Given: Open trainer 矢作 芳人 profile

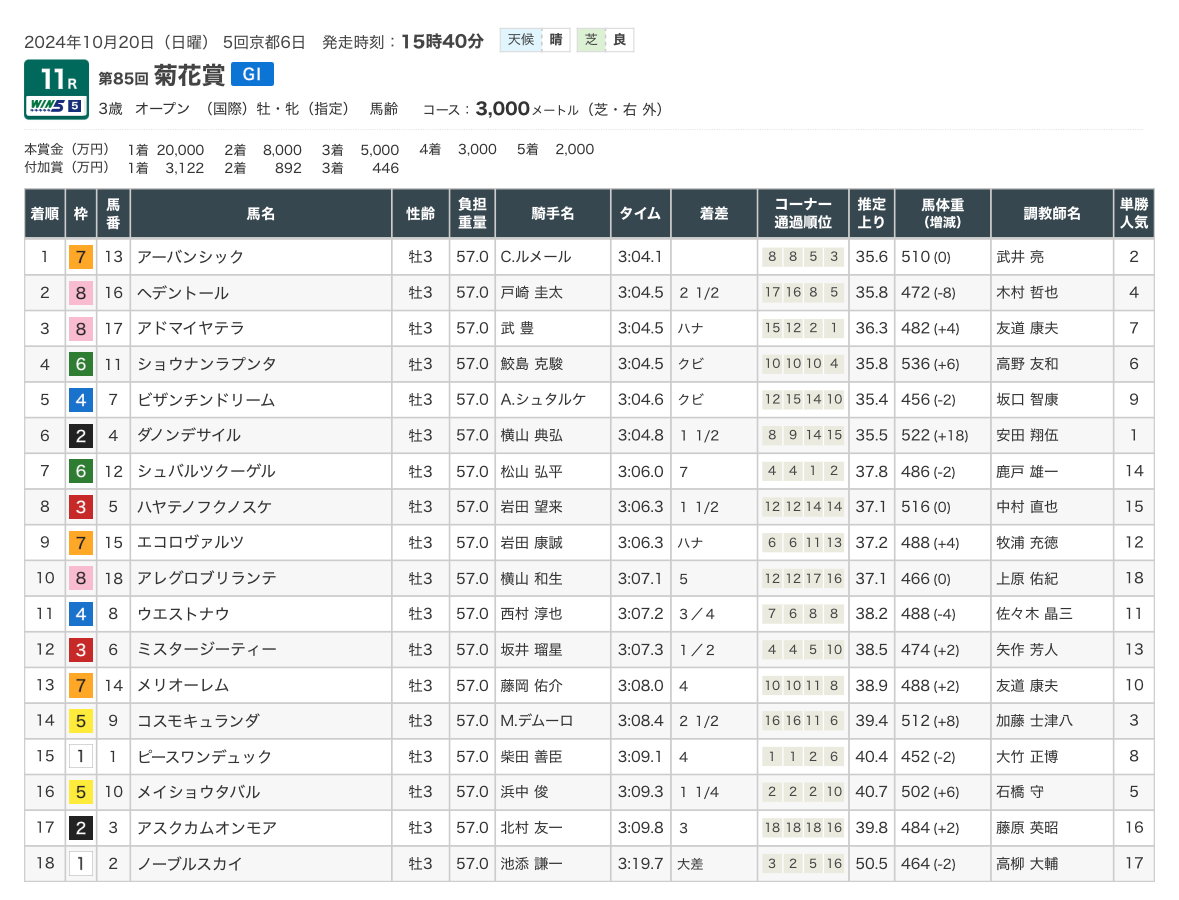Looking at the screenshot, I should [1027, 649].
